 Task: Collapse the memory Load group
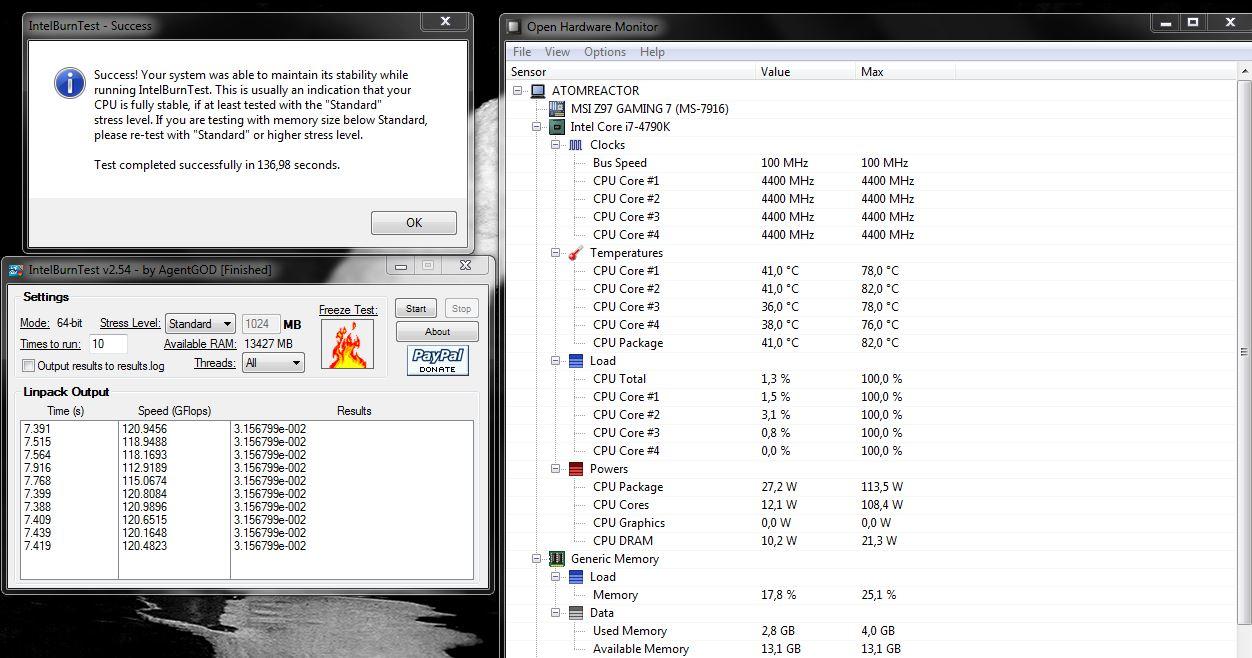(x=556, y=577)
